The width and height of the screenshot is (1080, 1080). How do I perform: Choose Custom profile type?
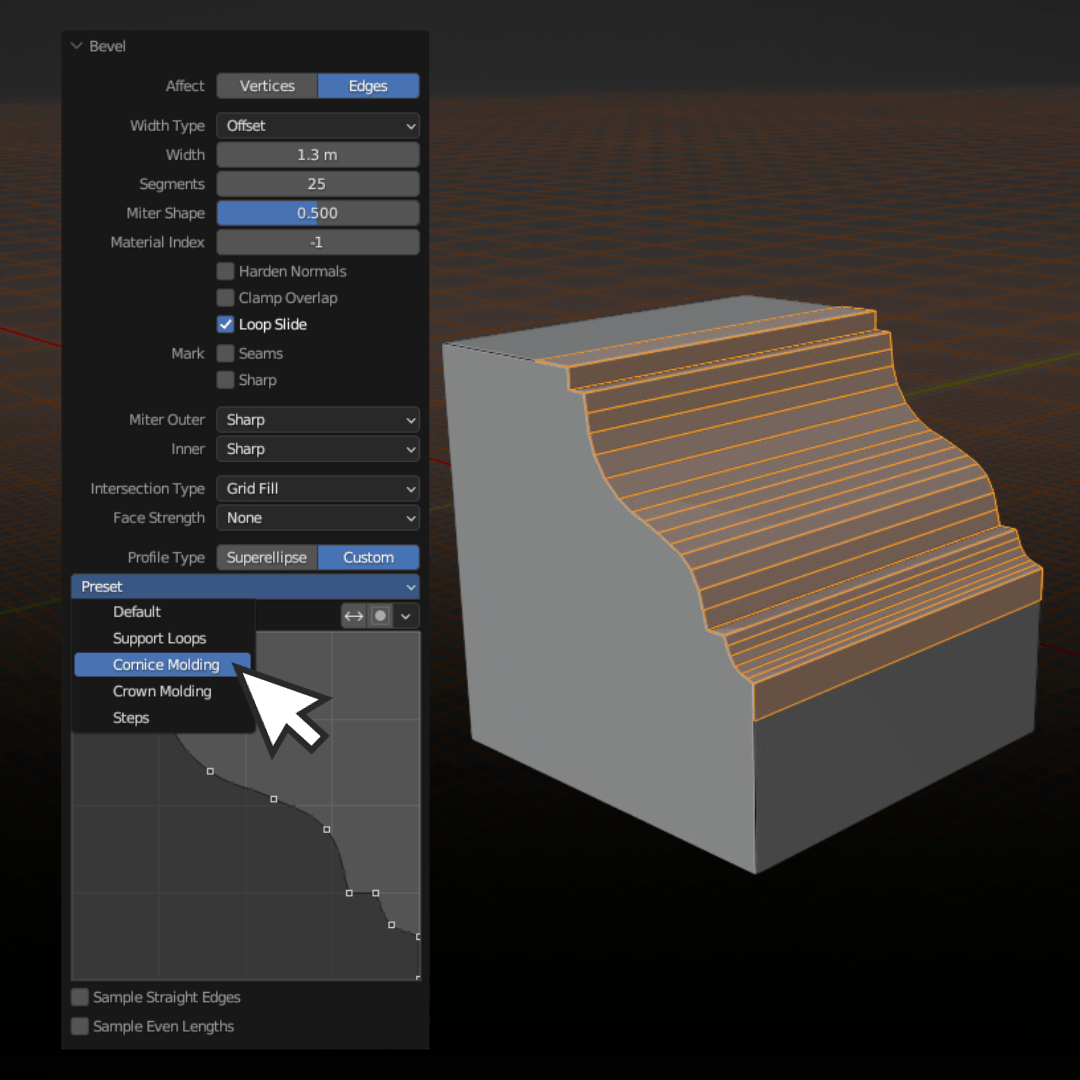click(x=368, y=558)
